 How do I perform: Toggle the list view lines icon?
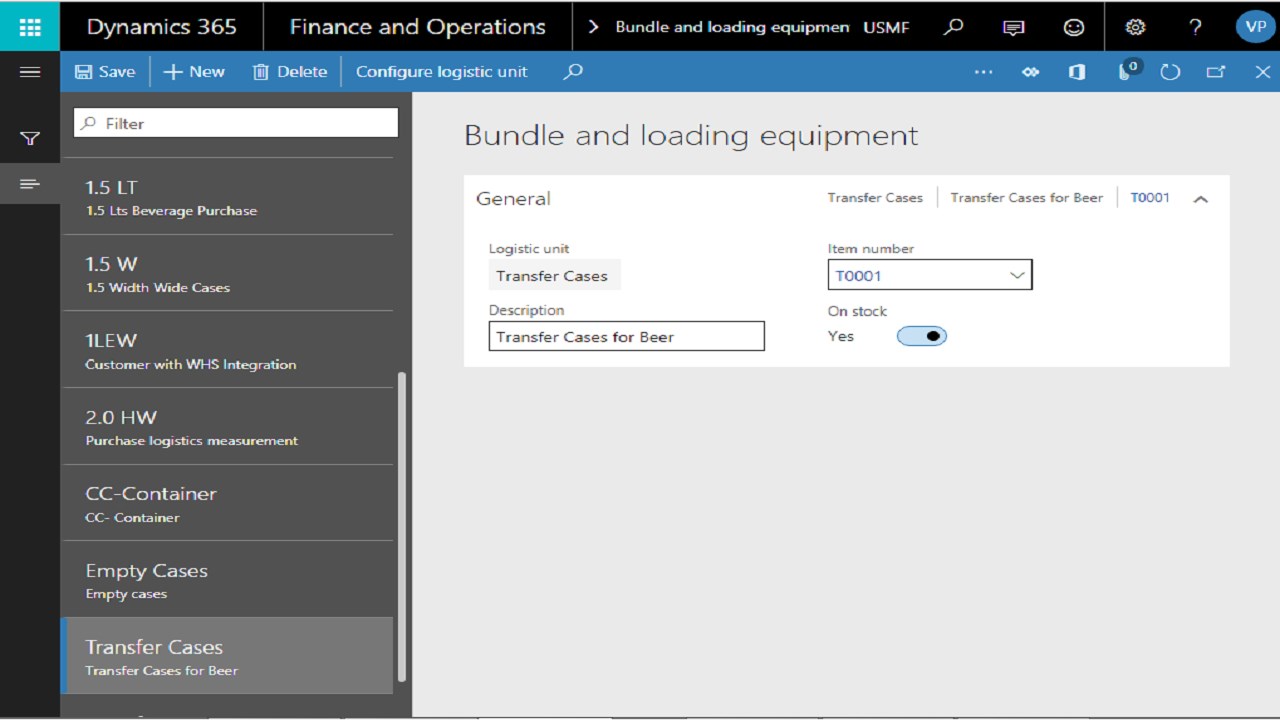pyautogui.click(x=30, y=184)
